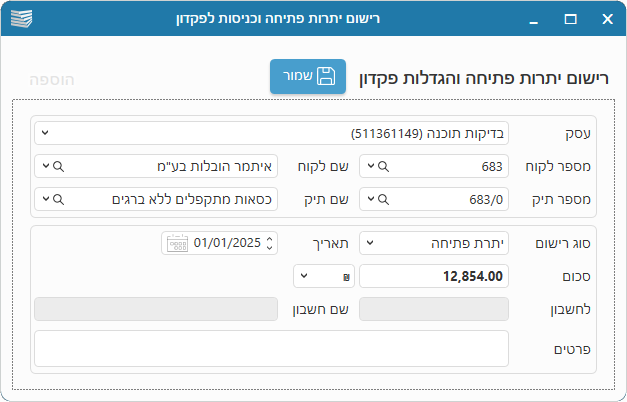Expand the customer number dropdown arrow
Image resolution: width=627 pixels, height=402 pixels.
coord(371,166)
